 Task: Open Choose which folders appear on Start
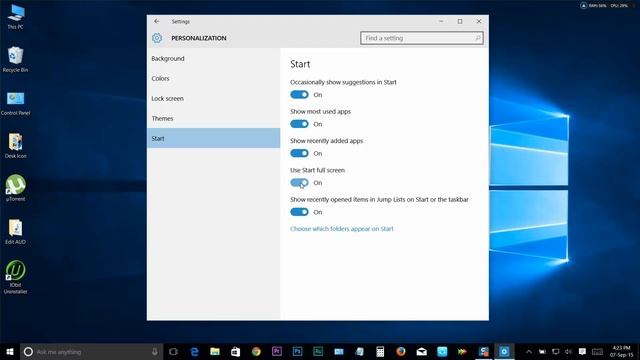[342, 229]
